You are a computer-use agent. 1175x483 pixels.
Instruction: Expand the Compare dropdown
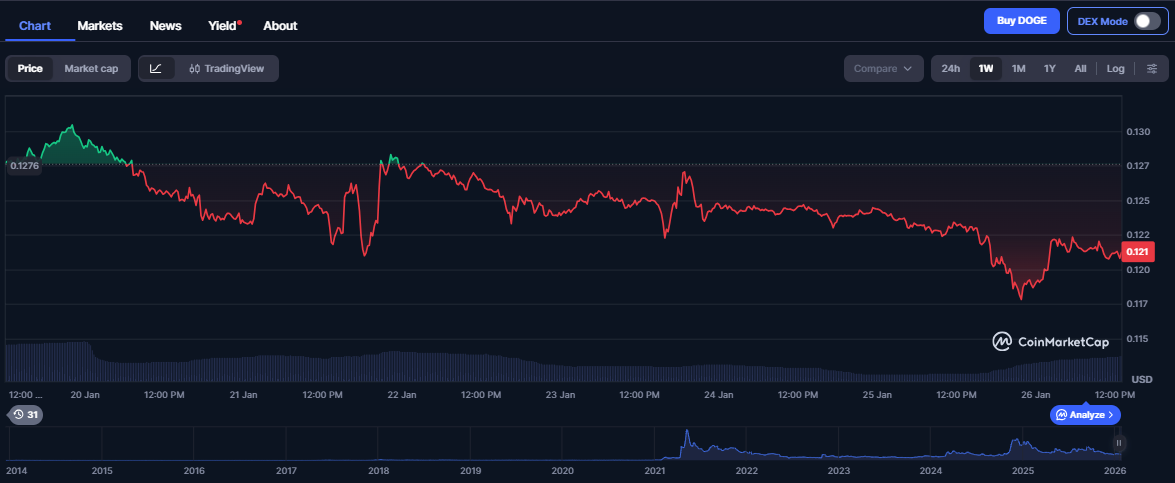pyautogui.click(x=882, y=69)
